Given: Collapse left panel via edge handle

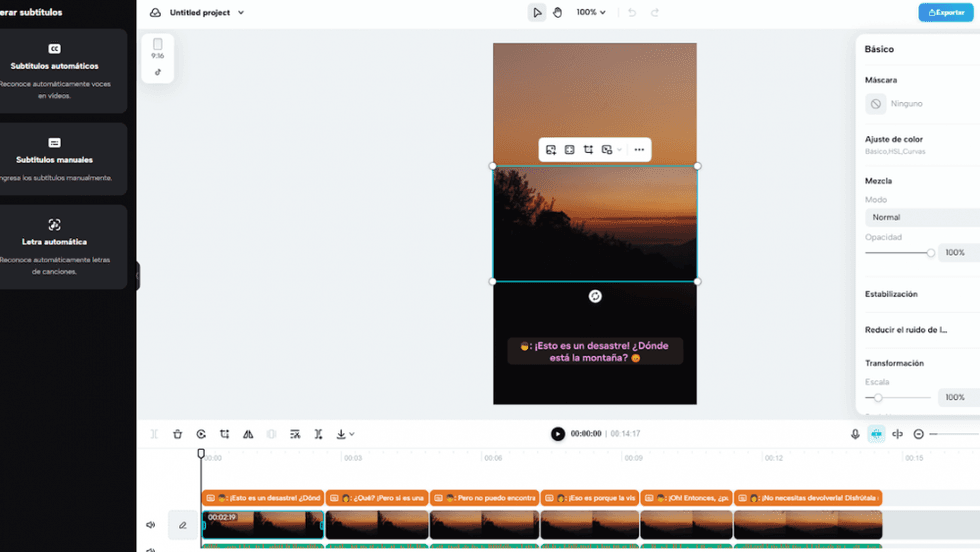Looking at the screenshot, I should (138, 275).
